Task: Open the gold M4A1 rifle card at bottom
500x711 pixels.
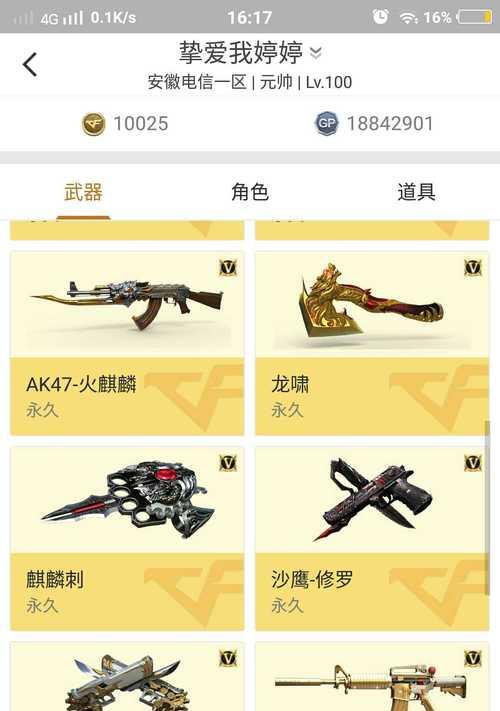Action: tap(372, 676)
